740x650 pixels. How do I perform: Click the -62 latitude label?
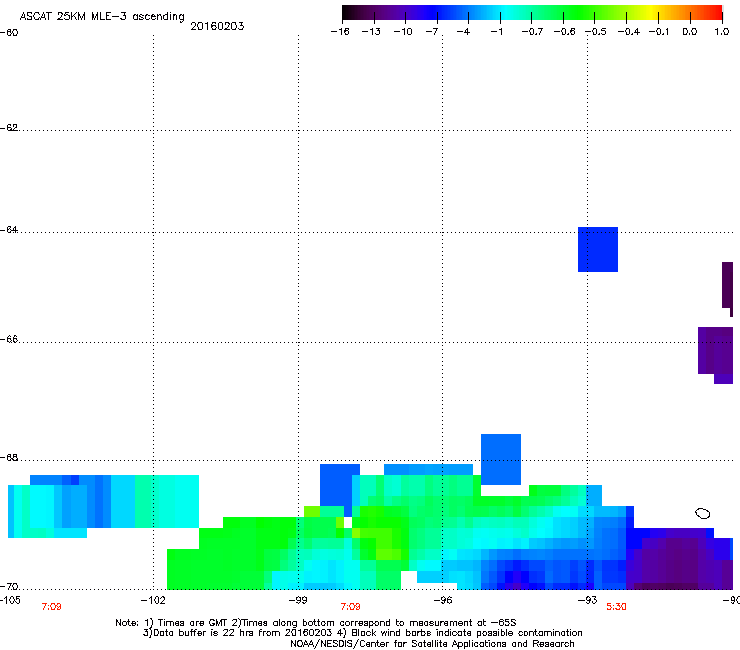[9, 128]
